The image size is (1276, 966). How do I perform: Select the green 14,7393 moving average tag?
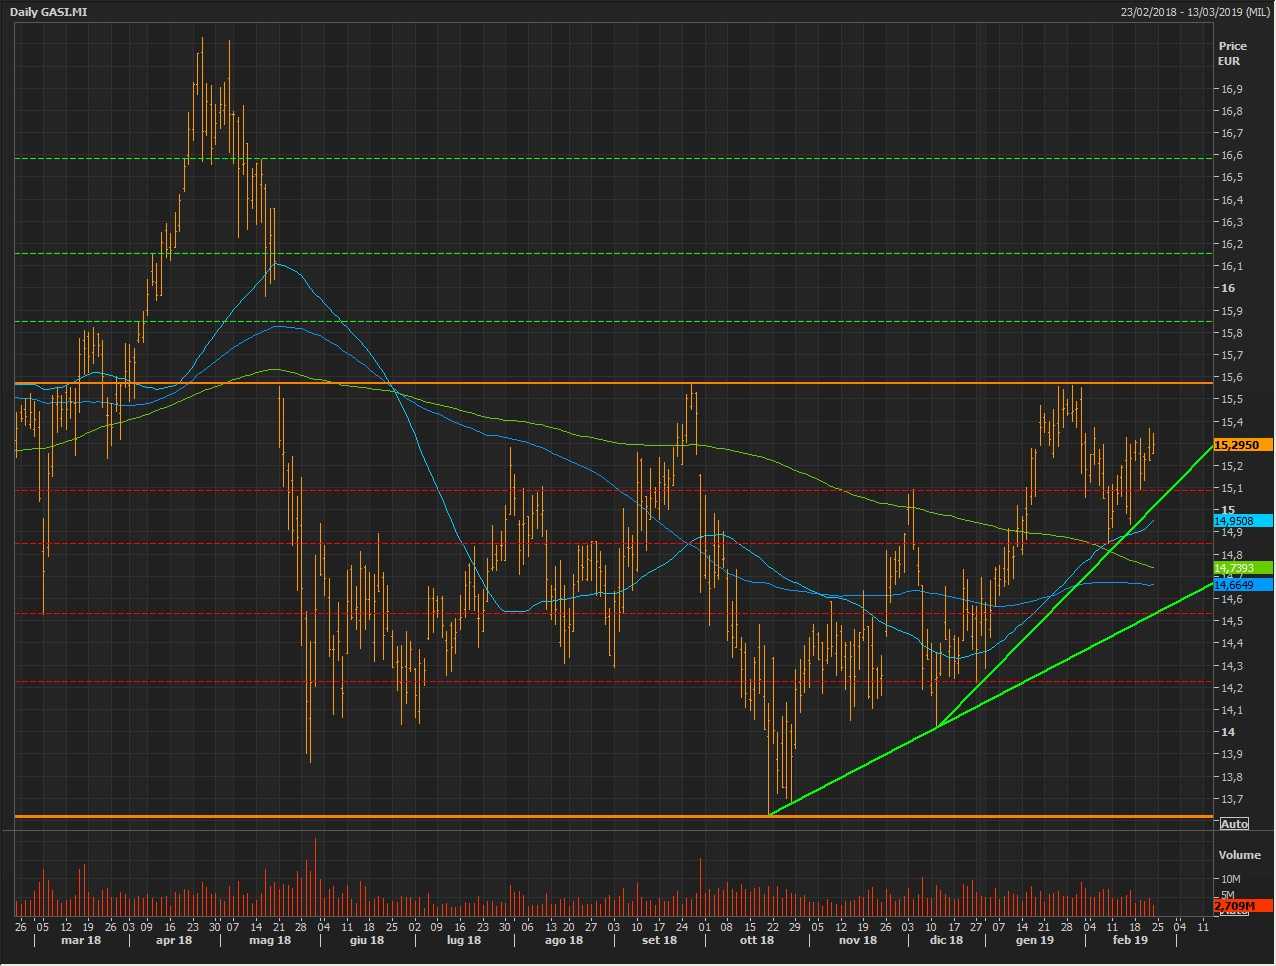[1242, 568]
